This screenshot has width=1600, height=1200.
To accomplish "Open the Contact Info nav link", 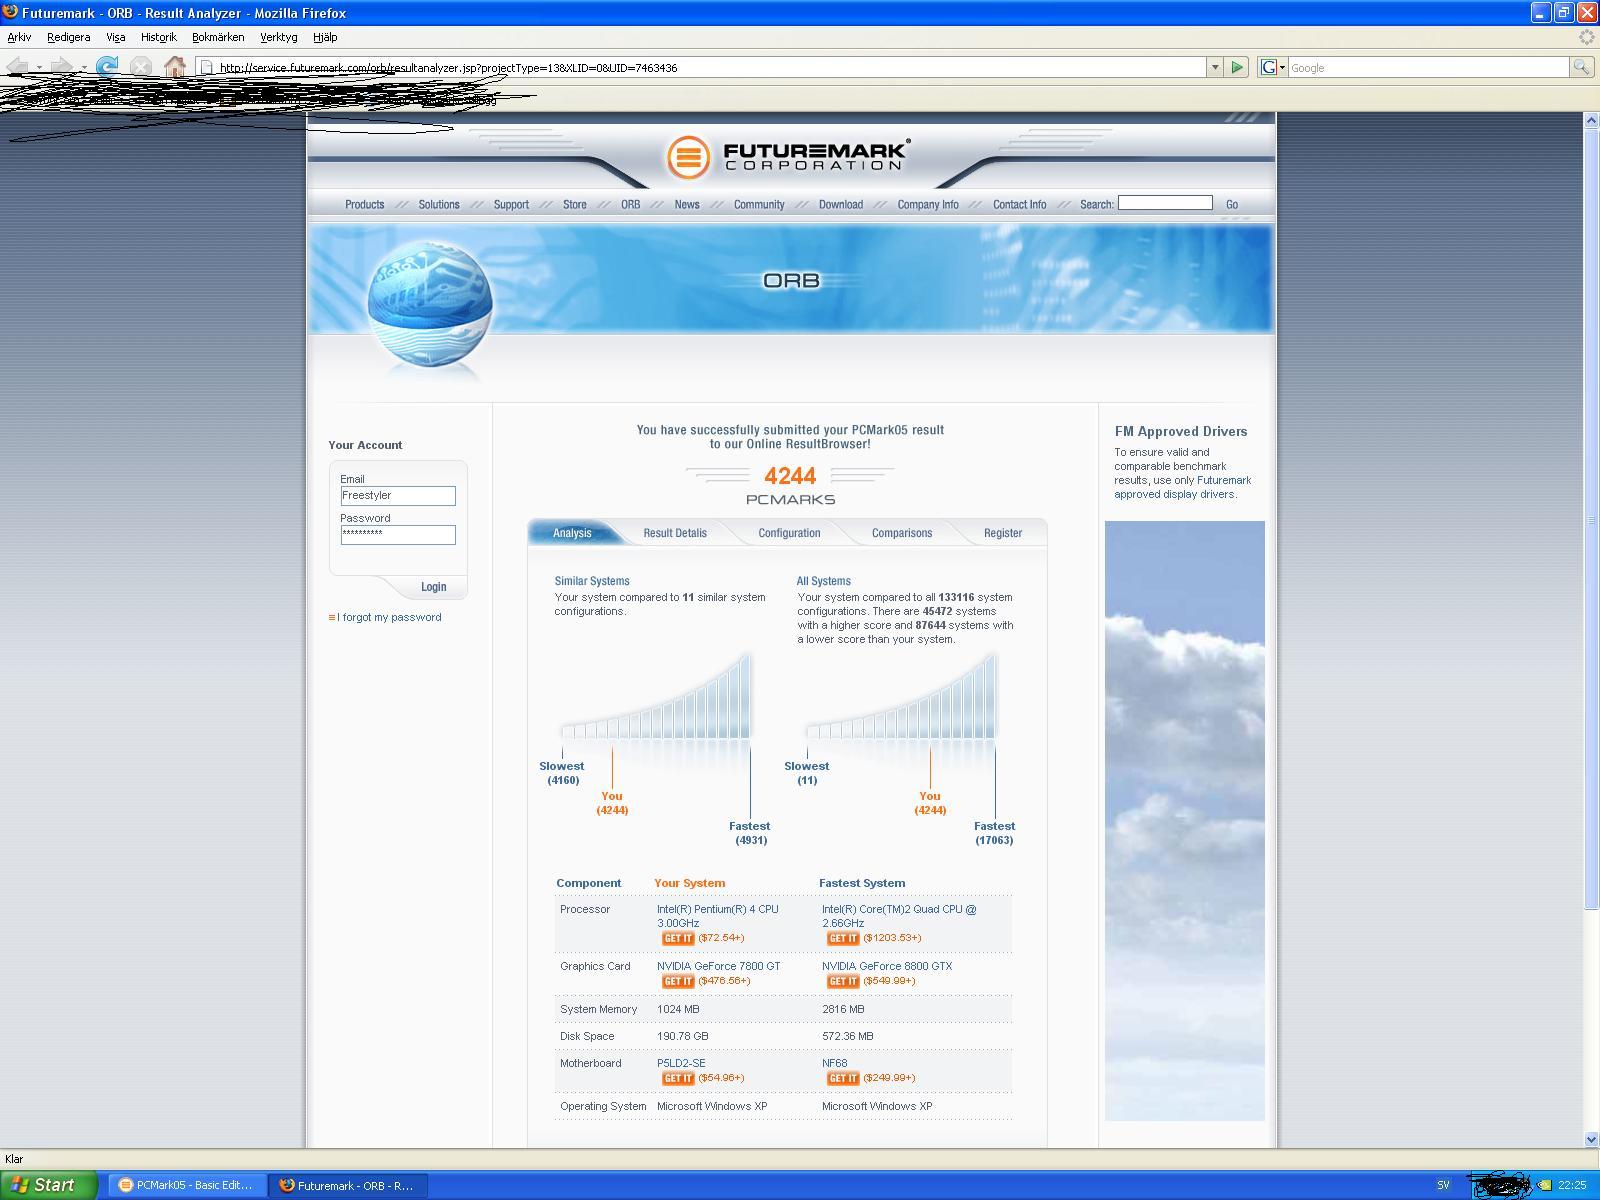I will (x=1020, y=204).
